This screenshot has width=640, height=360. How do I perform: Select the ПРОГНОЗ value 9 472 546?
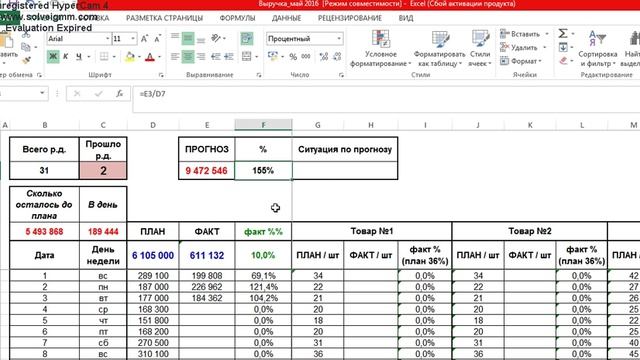(x=207, y=171)
